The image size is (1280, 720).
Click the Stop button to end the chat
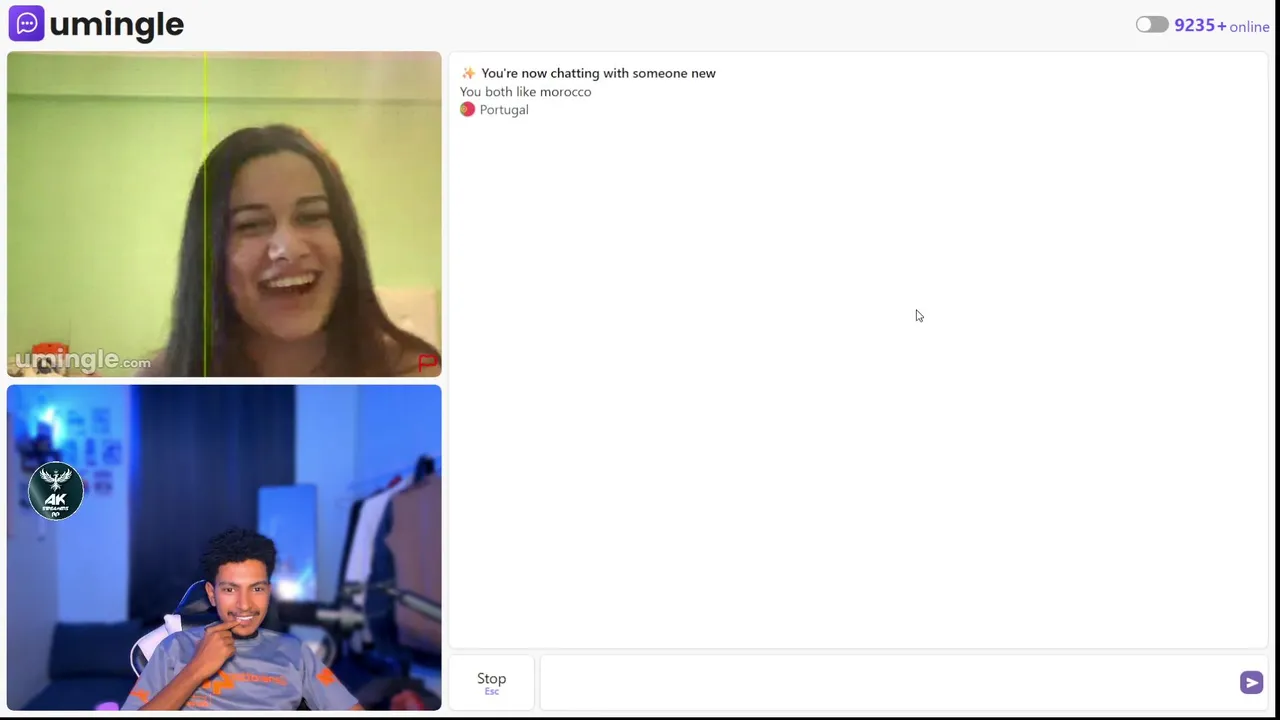coord(491,682)
